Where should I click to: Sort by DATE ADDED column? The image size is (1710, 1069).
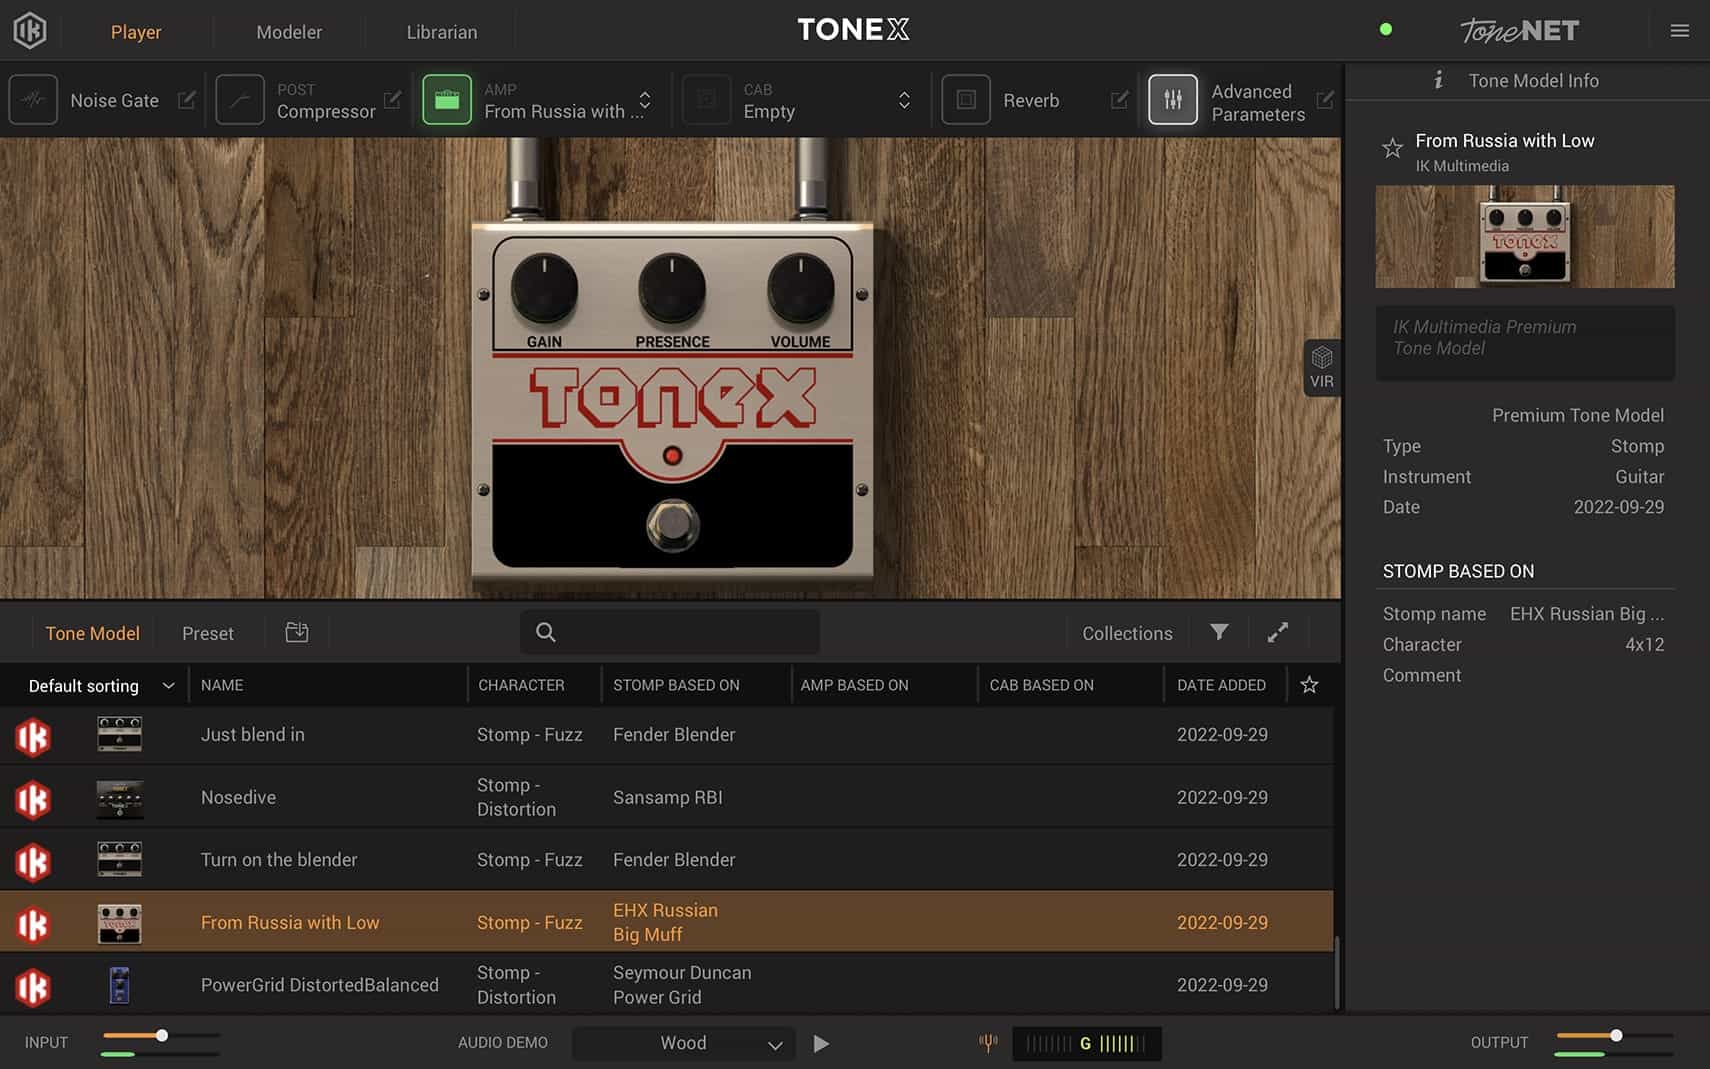pos(1221,685)
